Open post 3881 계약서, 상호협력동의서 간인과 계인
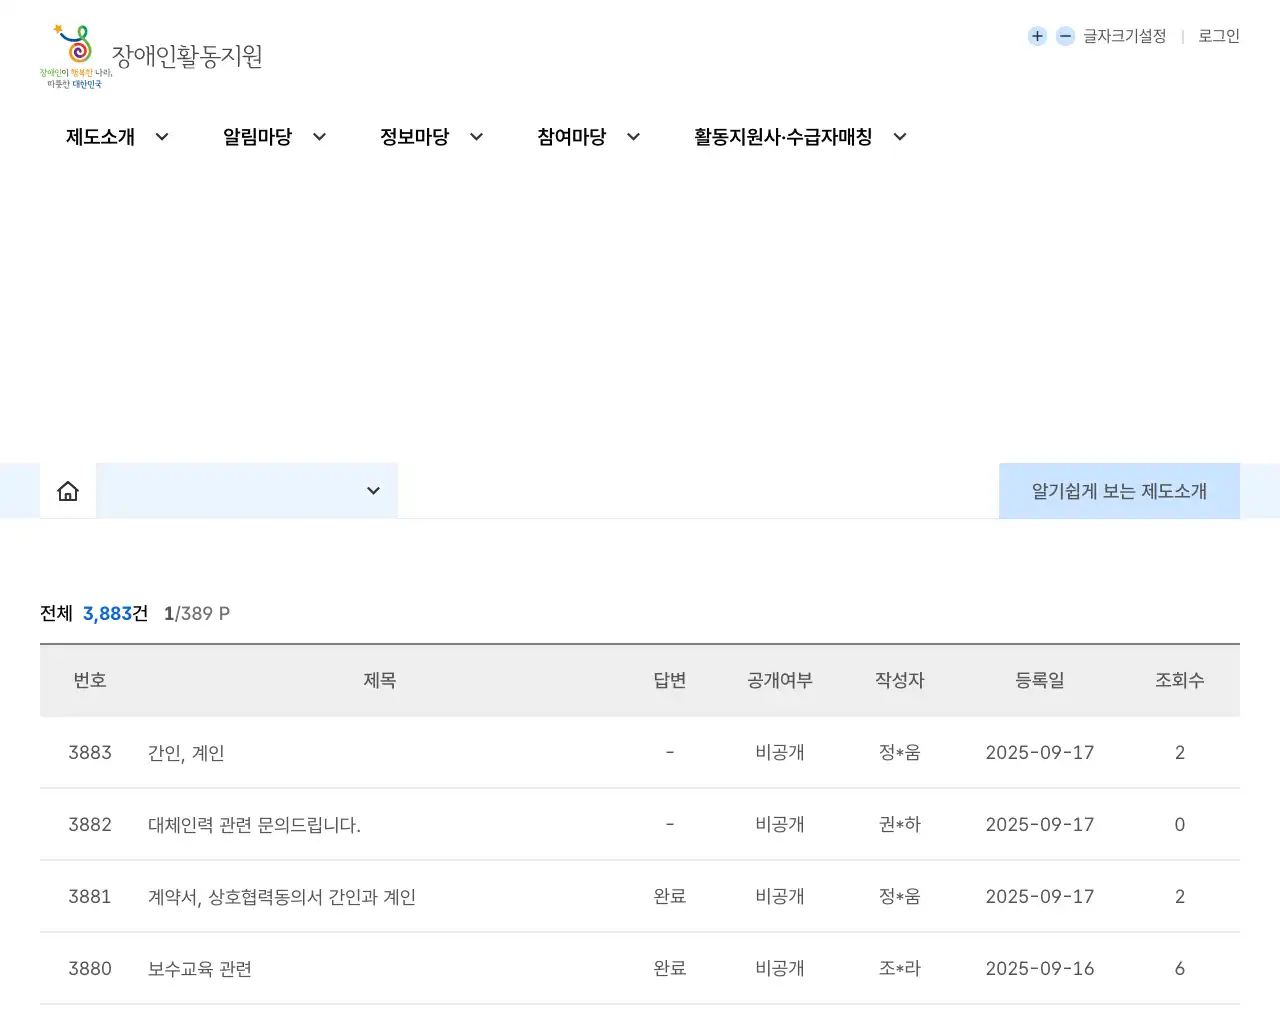The height and width of the screenshot is (1024, 1280). click(x=281, y=896)
